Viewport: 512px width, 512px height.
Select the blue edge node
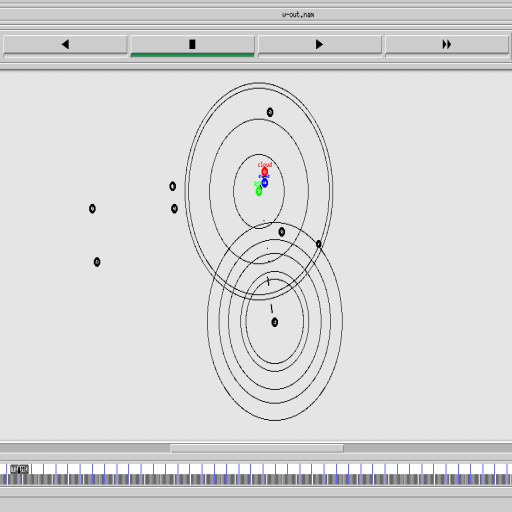[x=264, y=183]
